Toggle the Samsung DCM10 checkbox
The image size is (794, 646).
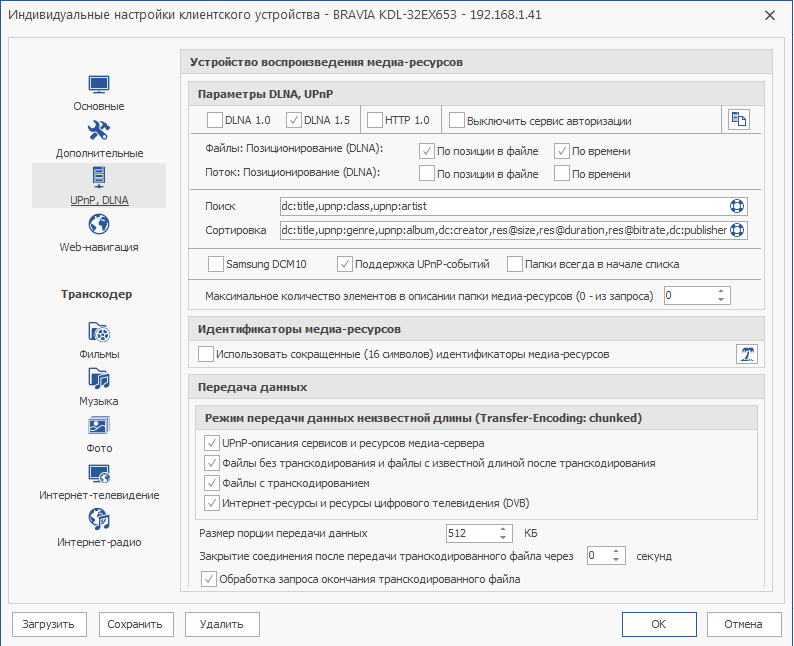coord(216,265)
